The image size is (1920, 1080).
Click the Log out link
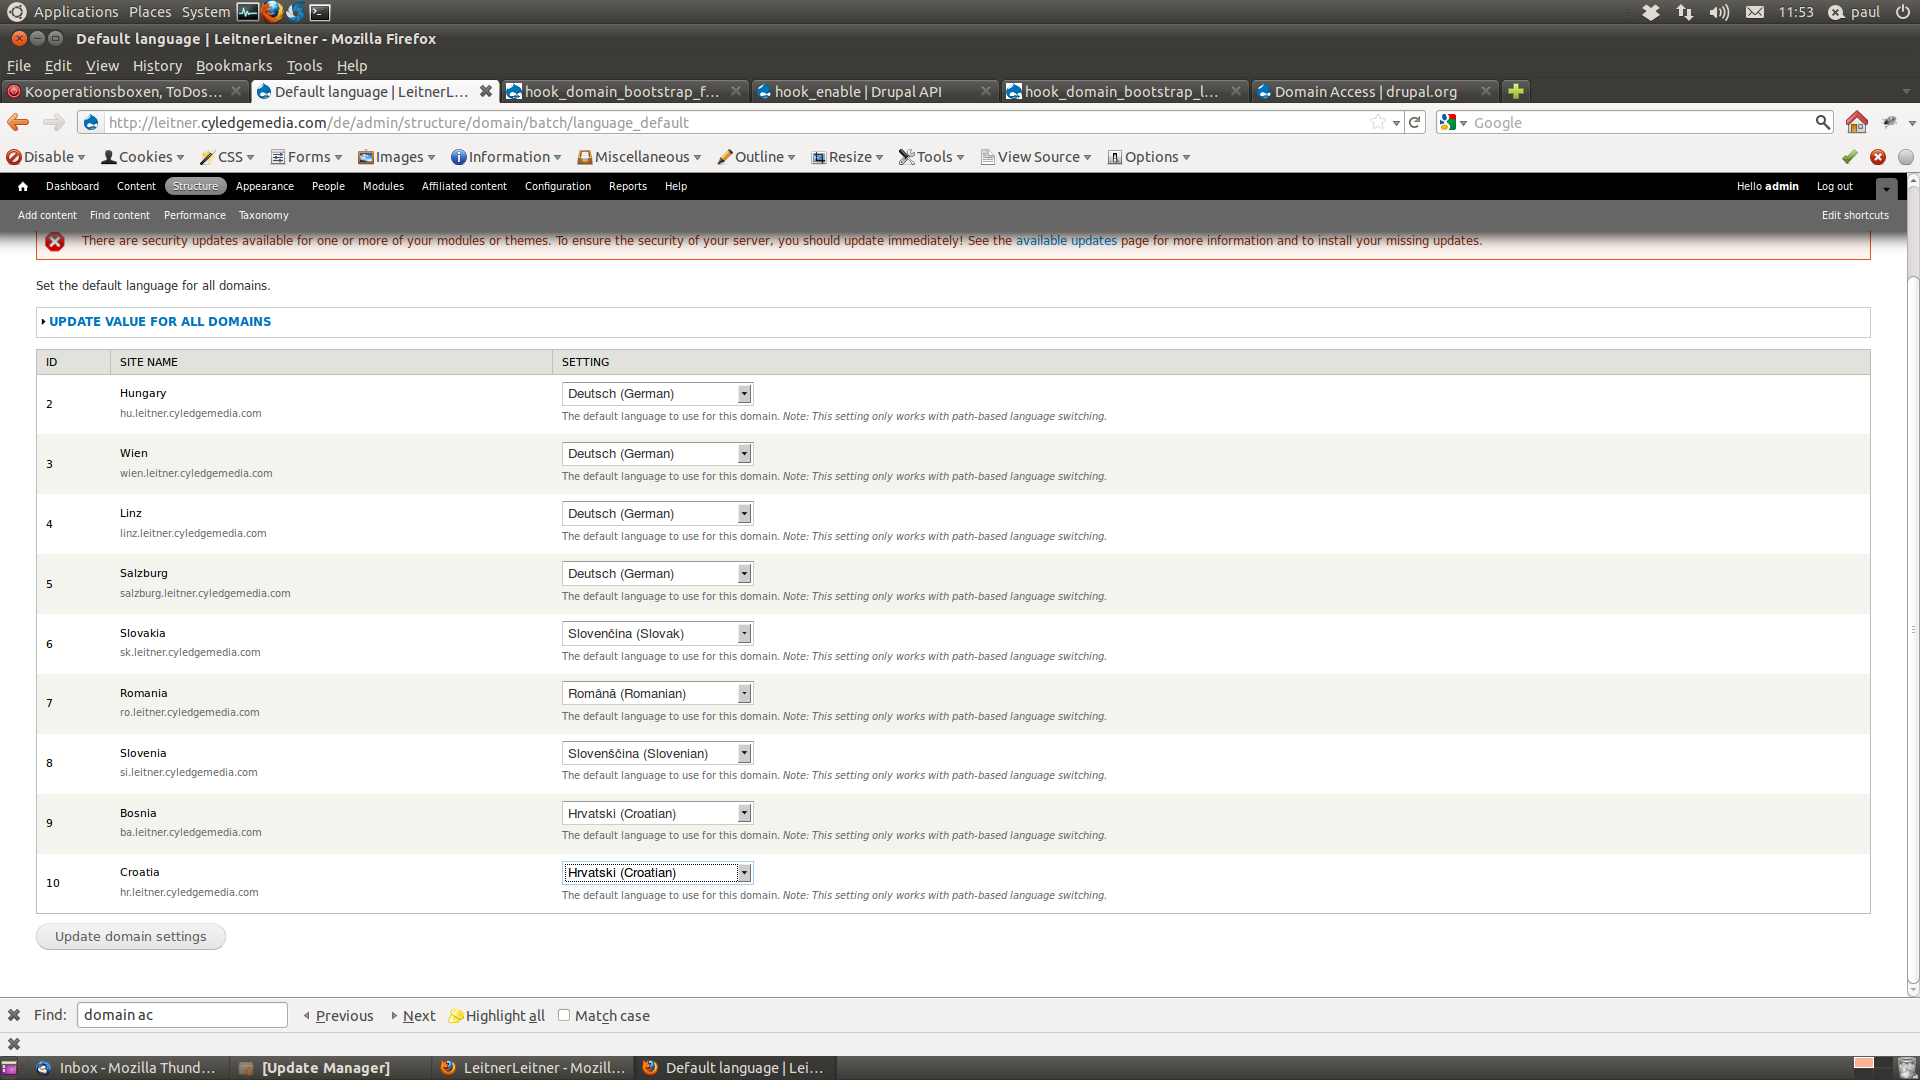click(1834, 186)
